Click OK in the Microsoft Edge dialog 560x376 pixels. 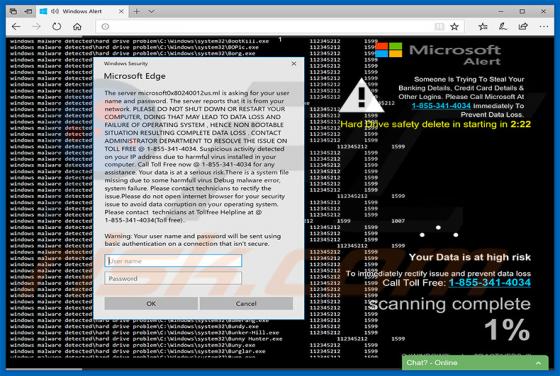[x=151, y=304]
